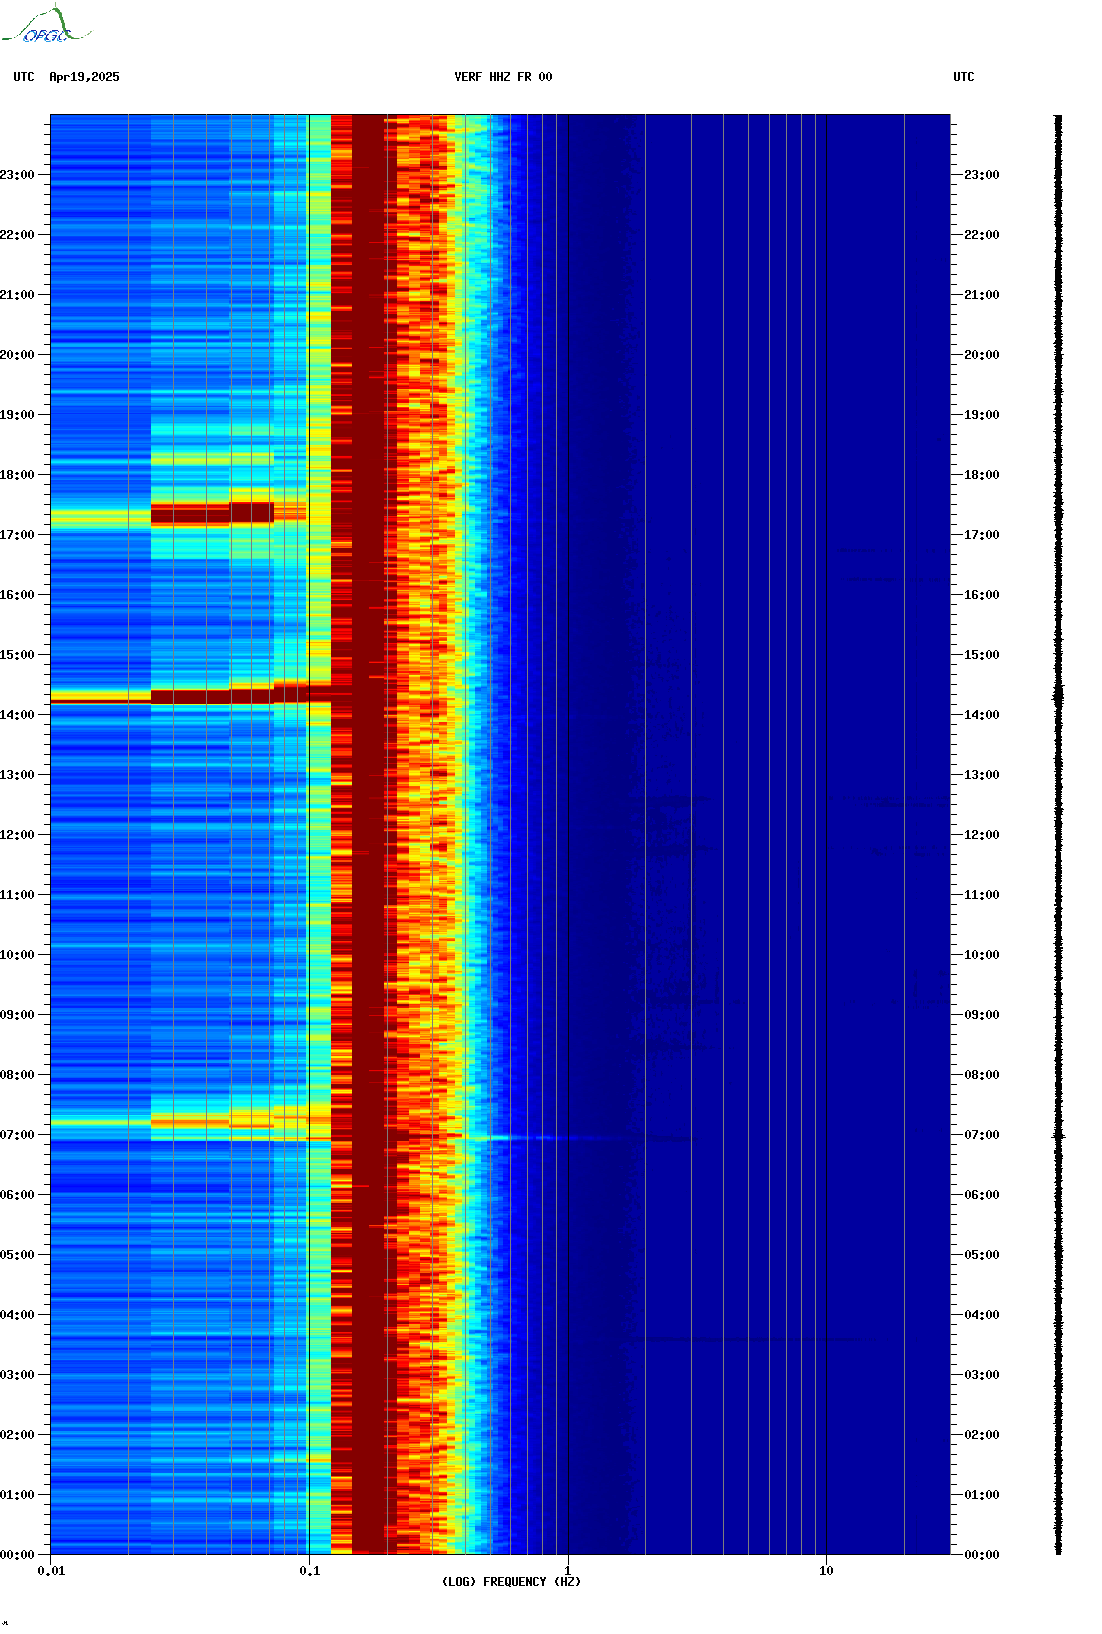Viewport: 1102px width, 1634px height.
Task: Select the 10 Hz frequency axis label
Action: (826, 1571)
